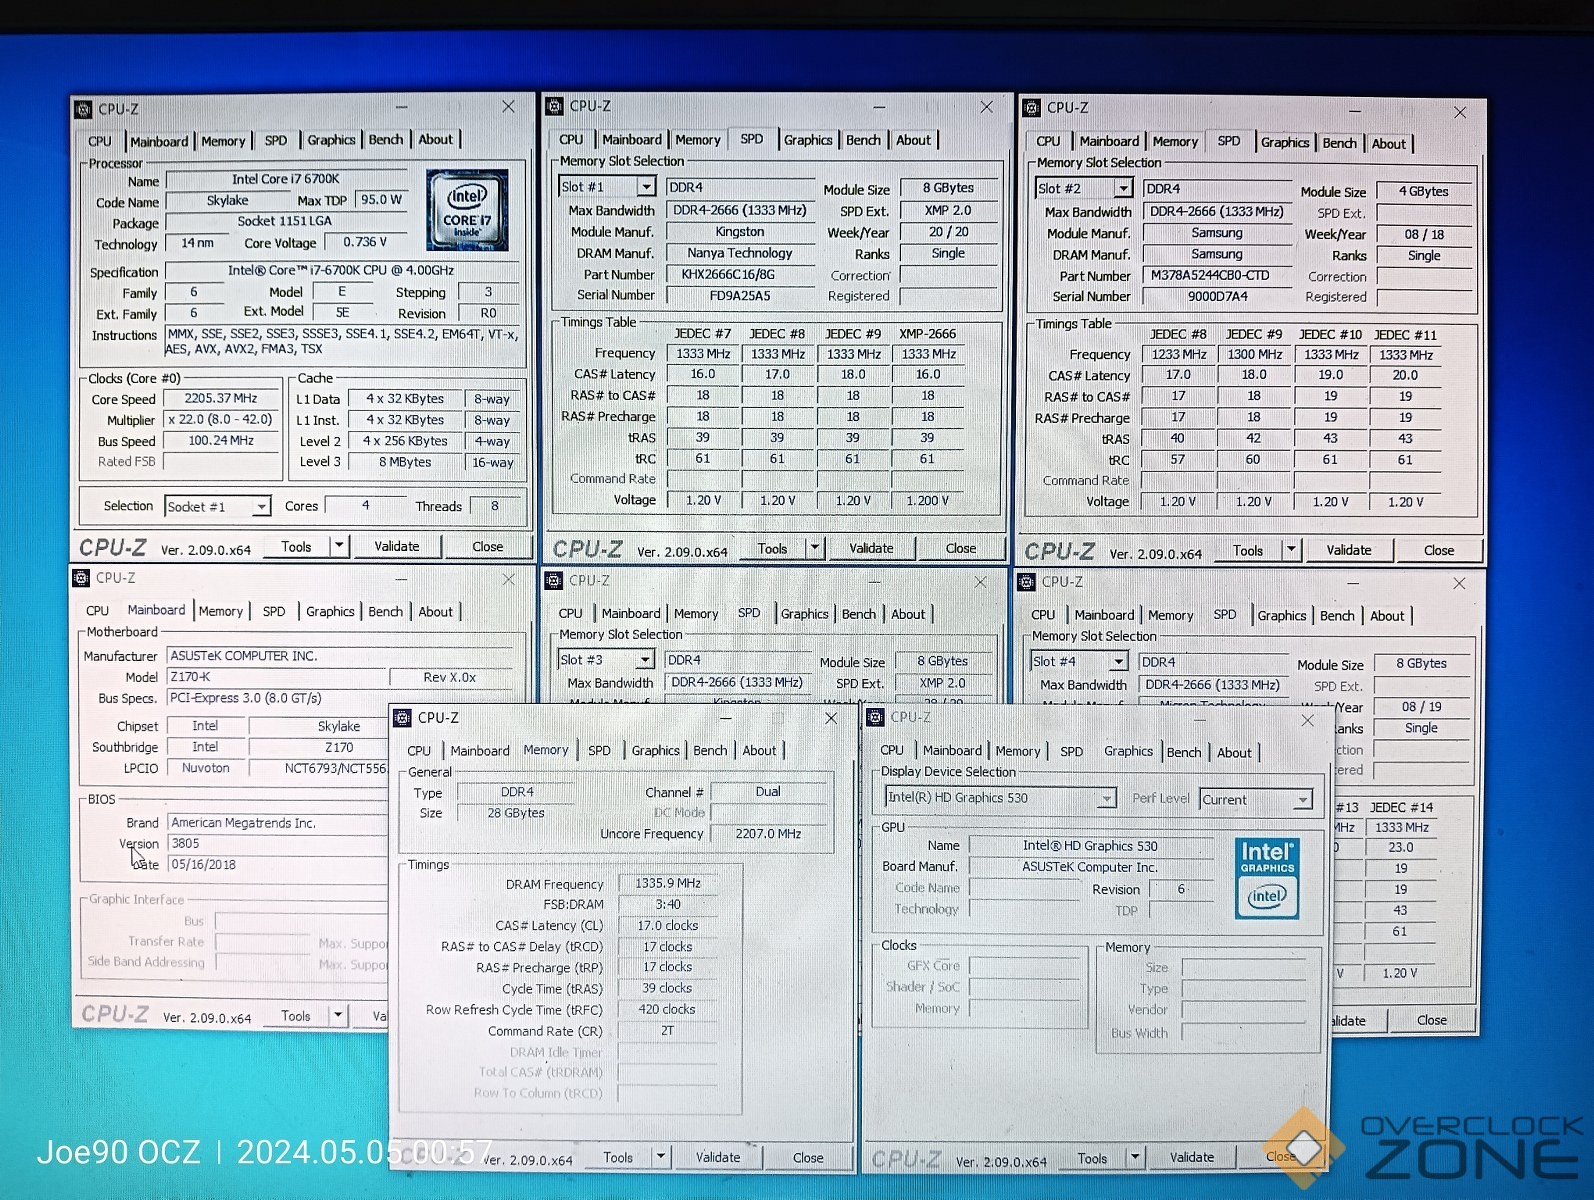Image resolution: width=1594 pixels, height=1200 pixels.
Task: Open the Slot #2 memory slot dropdown
Action: point(1123,188)
